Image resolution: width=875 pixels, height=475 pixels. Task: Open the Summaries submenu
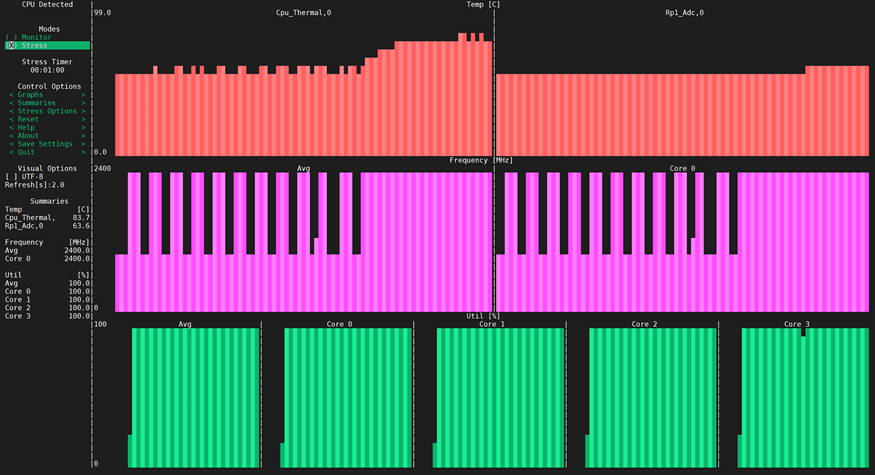[x=47, y=103]
